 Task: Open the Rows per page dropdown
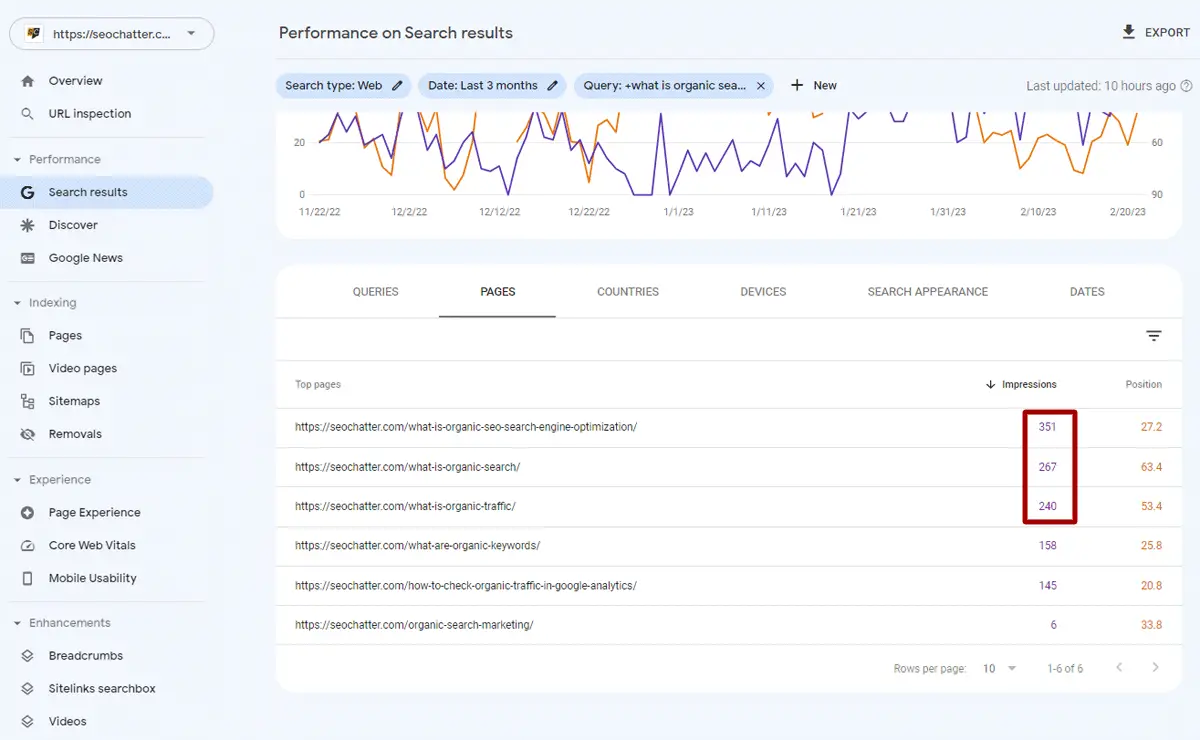[999, 668]
